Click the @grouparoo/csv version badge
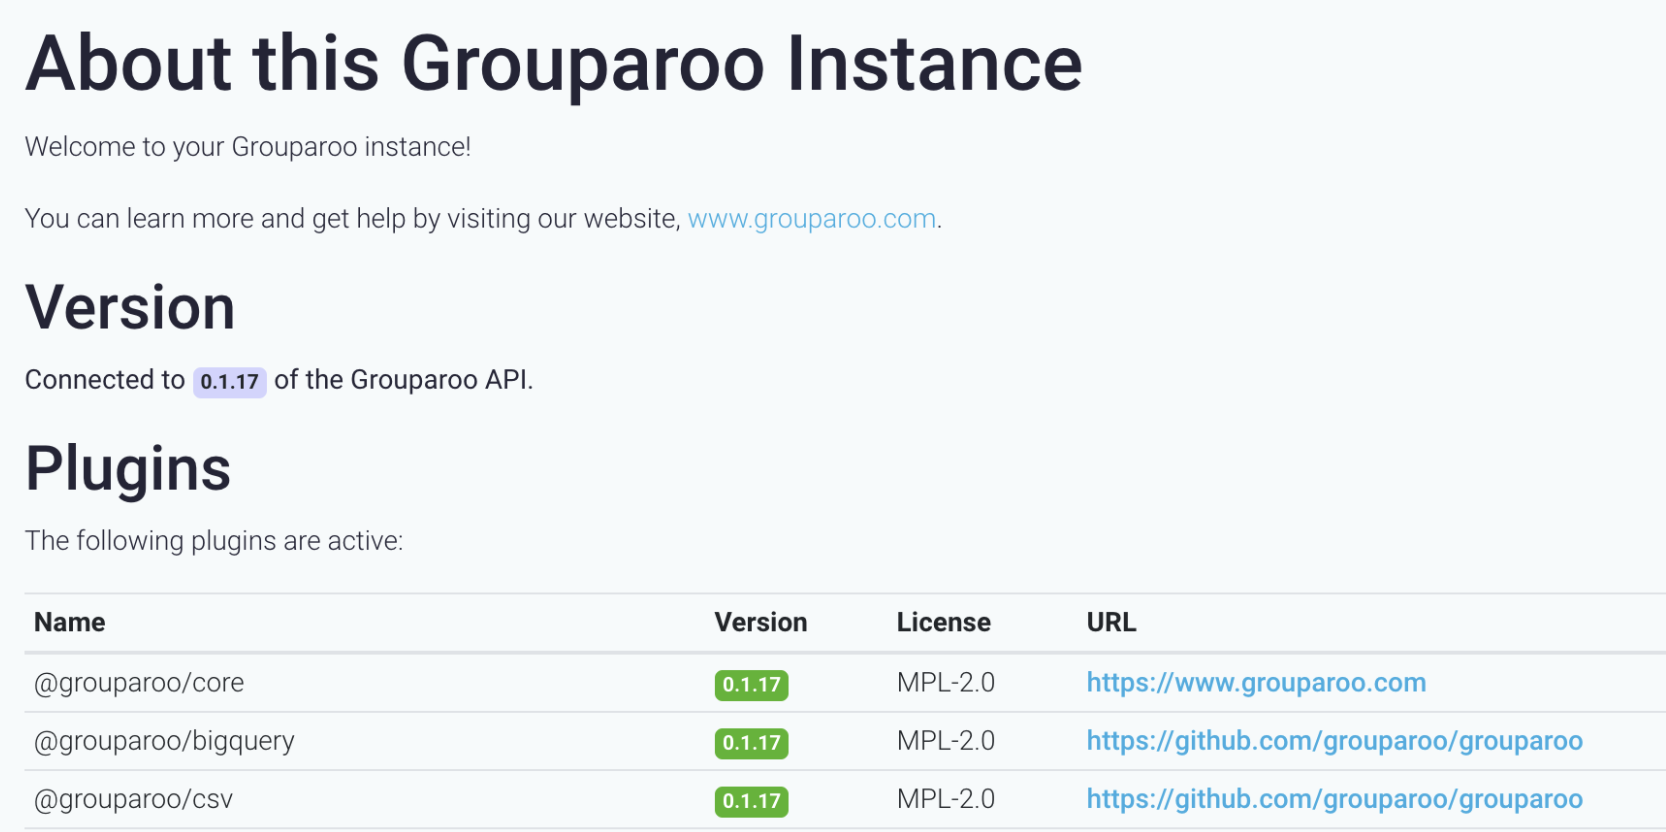The height and width of the screenshot is (832, 1666). point(751,801)
